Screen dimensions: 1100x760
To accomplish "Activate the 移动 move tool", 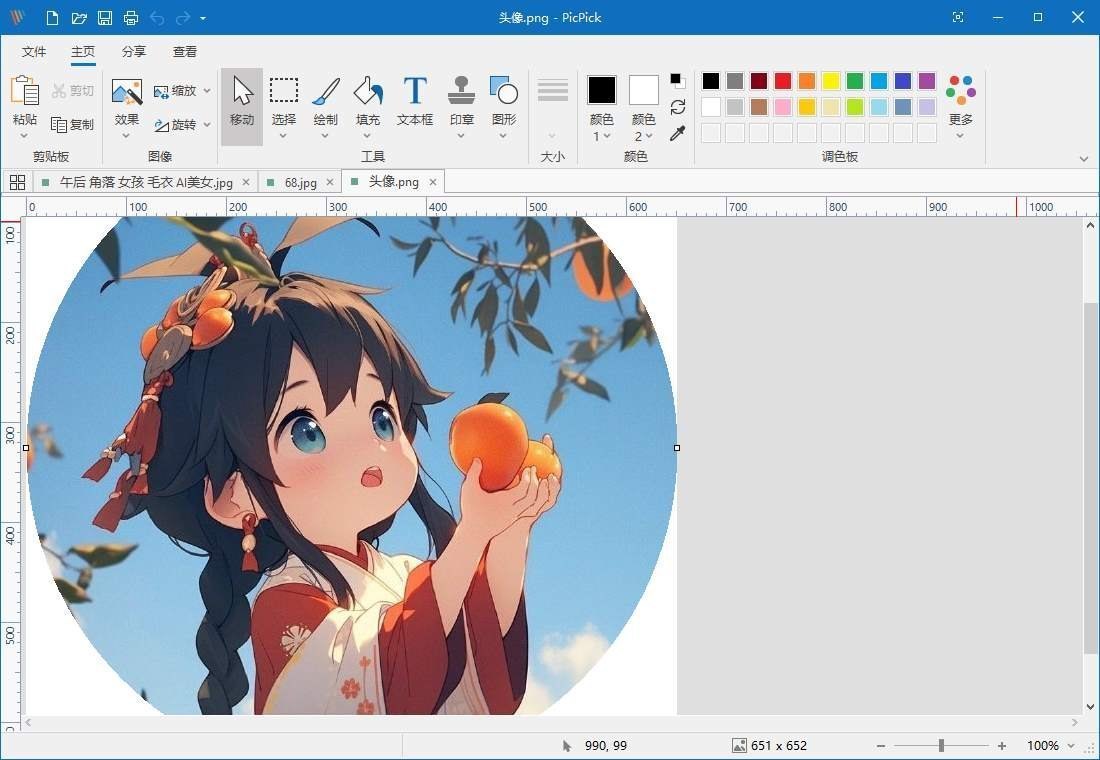I will pos(242,102).
